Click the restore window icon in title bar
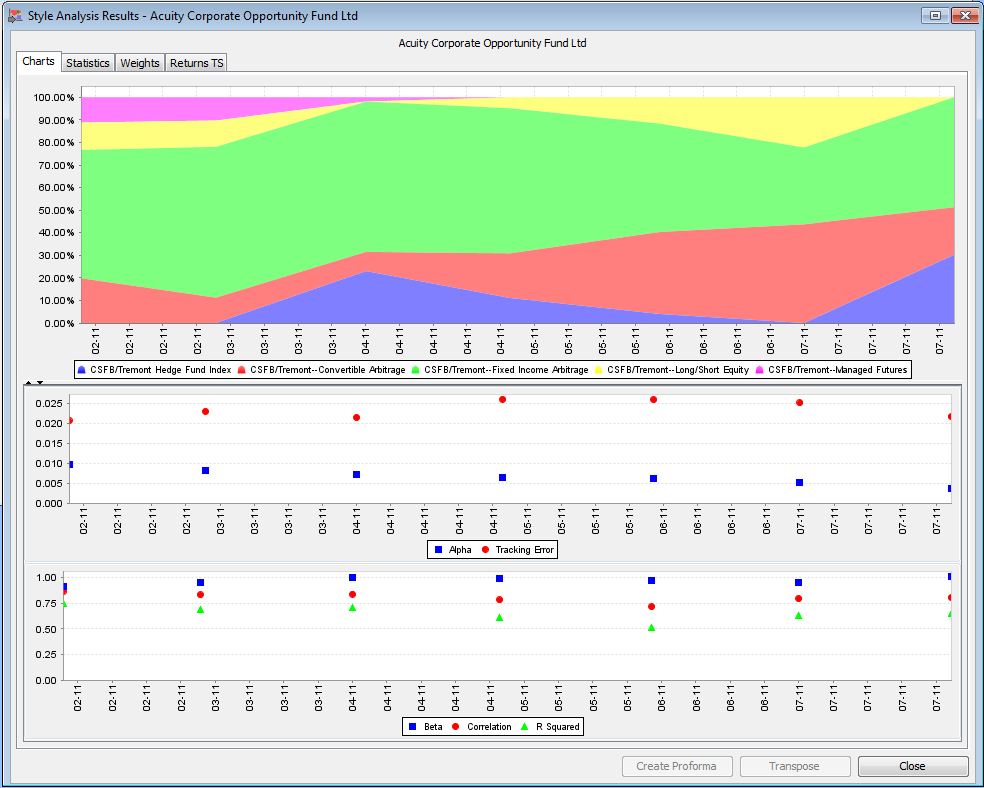 [935, 16]
